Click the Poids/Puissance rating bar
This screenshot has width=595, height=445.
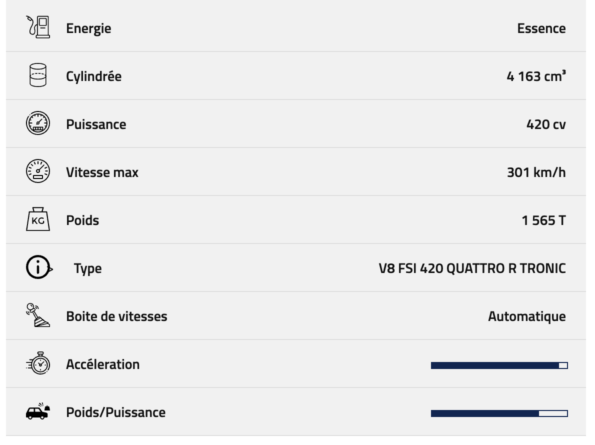(499, 414)
